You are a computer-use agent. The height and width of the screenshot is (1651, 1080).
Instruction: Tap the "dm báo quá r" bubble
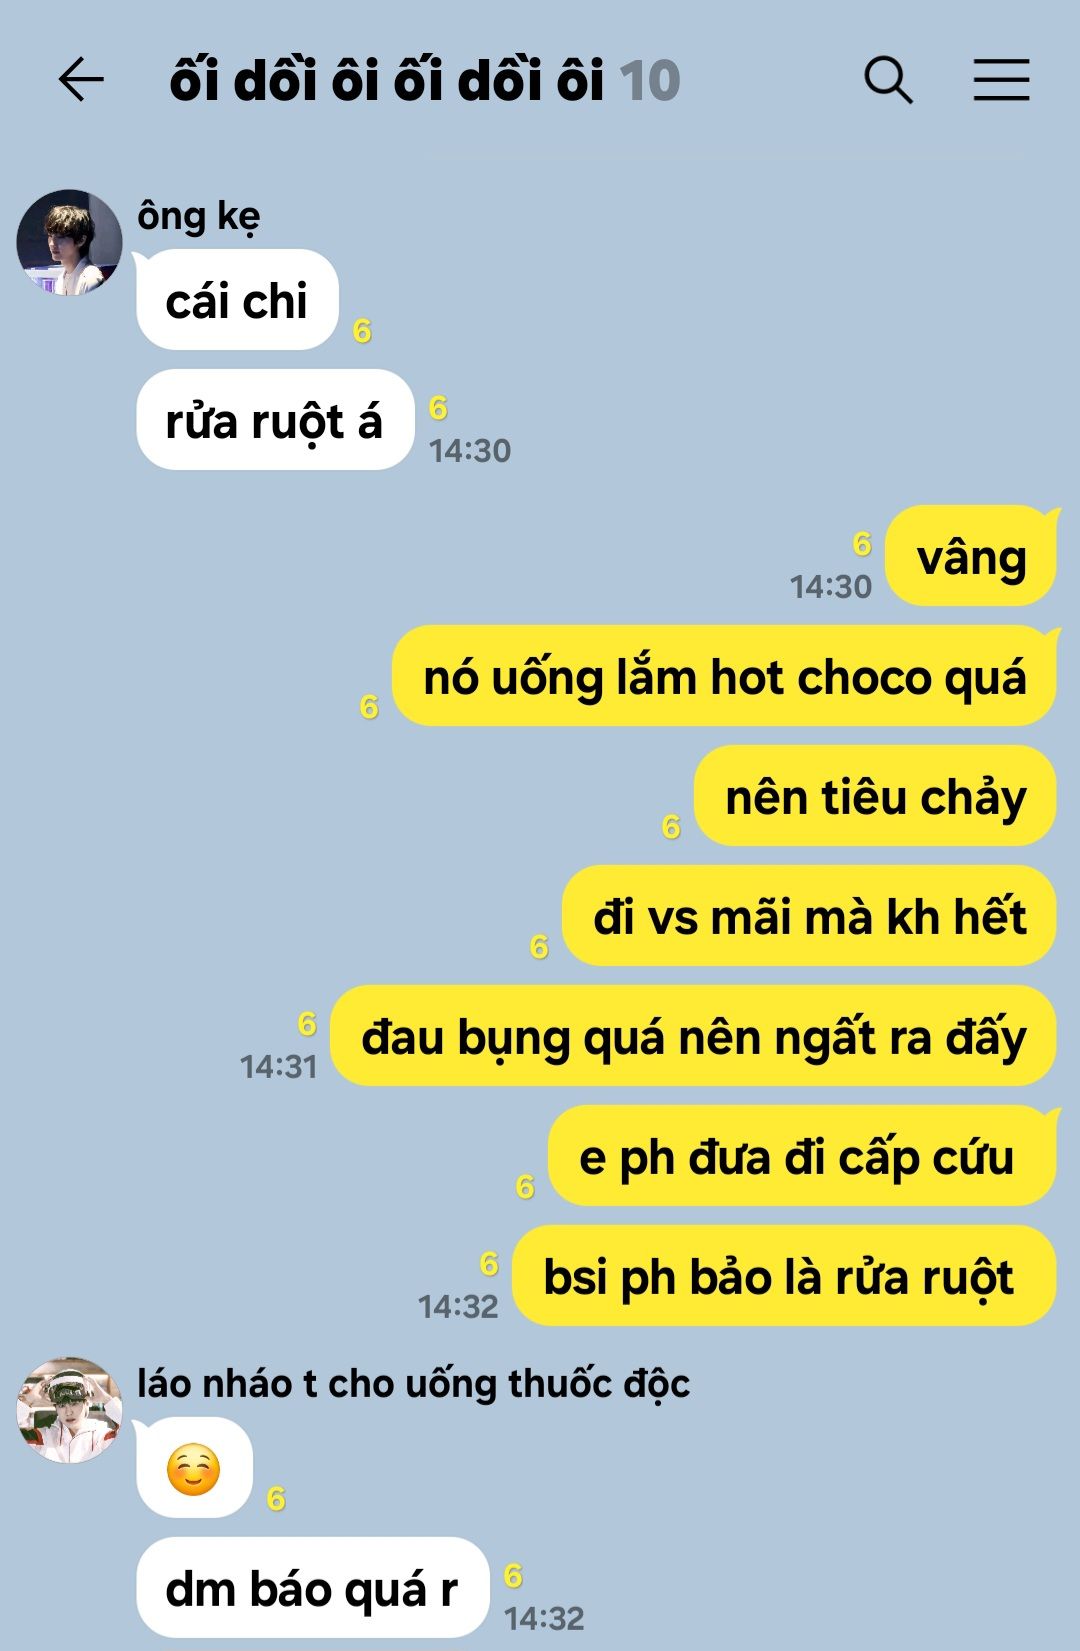click(x=312, y=1588)
